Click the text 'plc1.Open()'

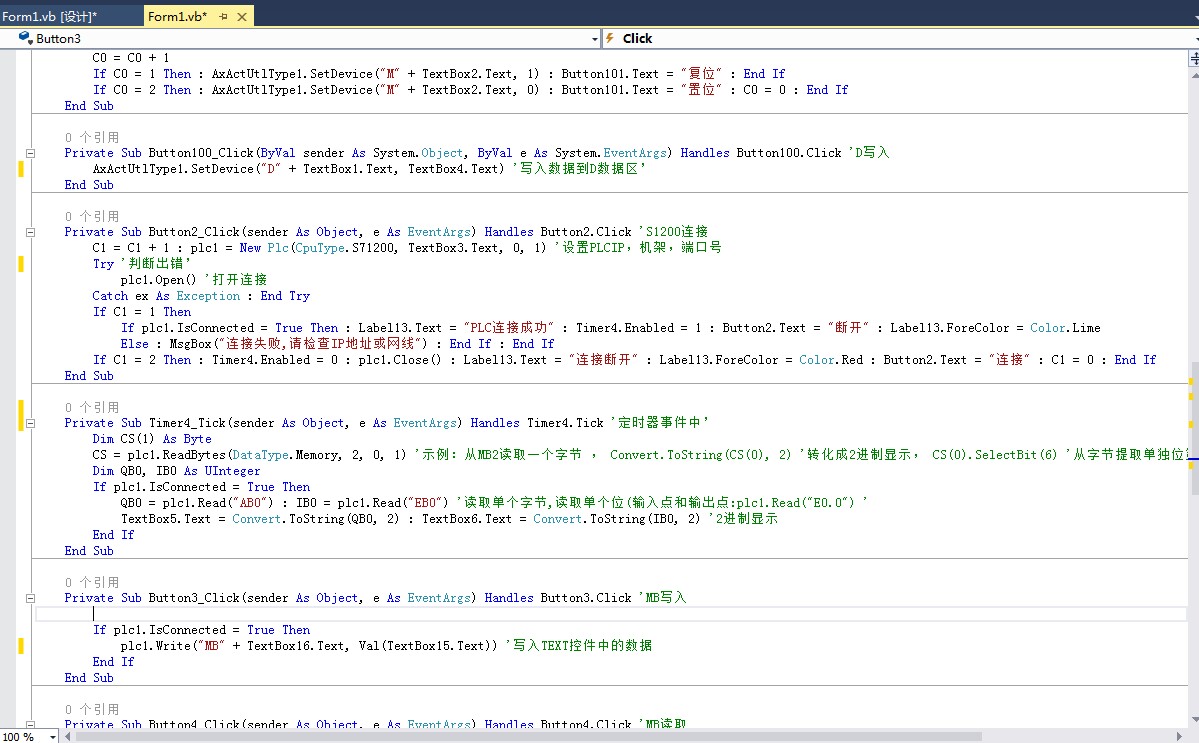(158, 280)
